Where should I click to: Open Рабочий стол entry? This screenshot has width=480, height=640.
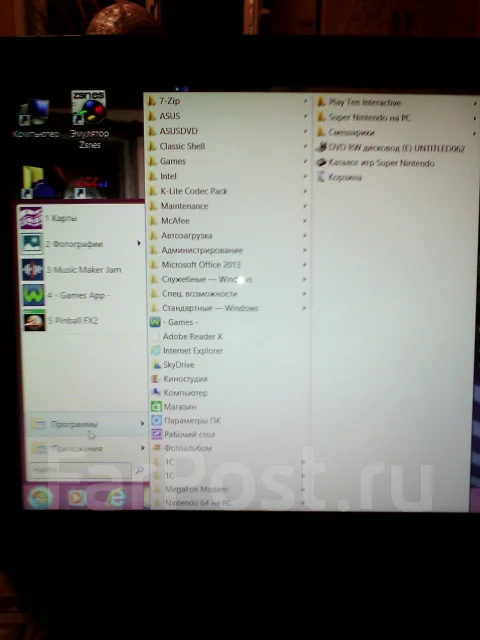(183, 434)
